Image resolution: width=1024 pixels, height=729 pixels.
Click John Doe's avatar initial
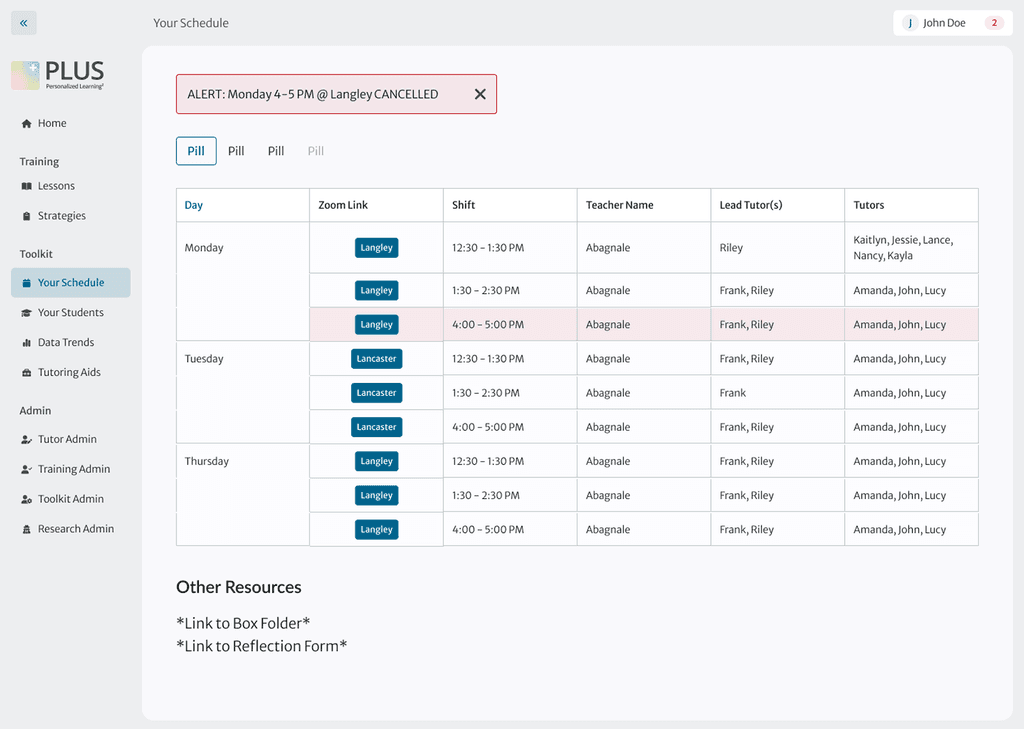pos(910,23)
